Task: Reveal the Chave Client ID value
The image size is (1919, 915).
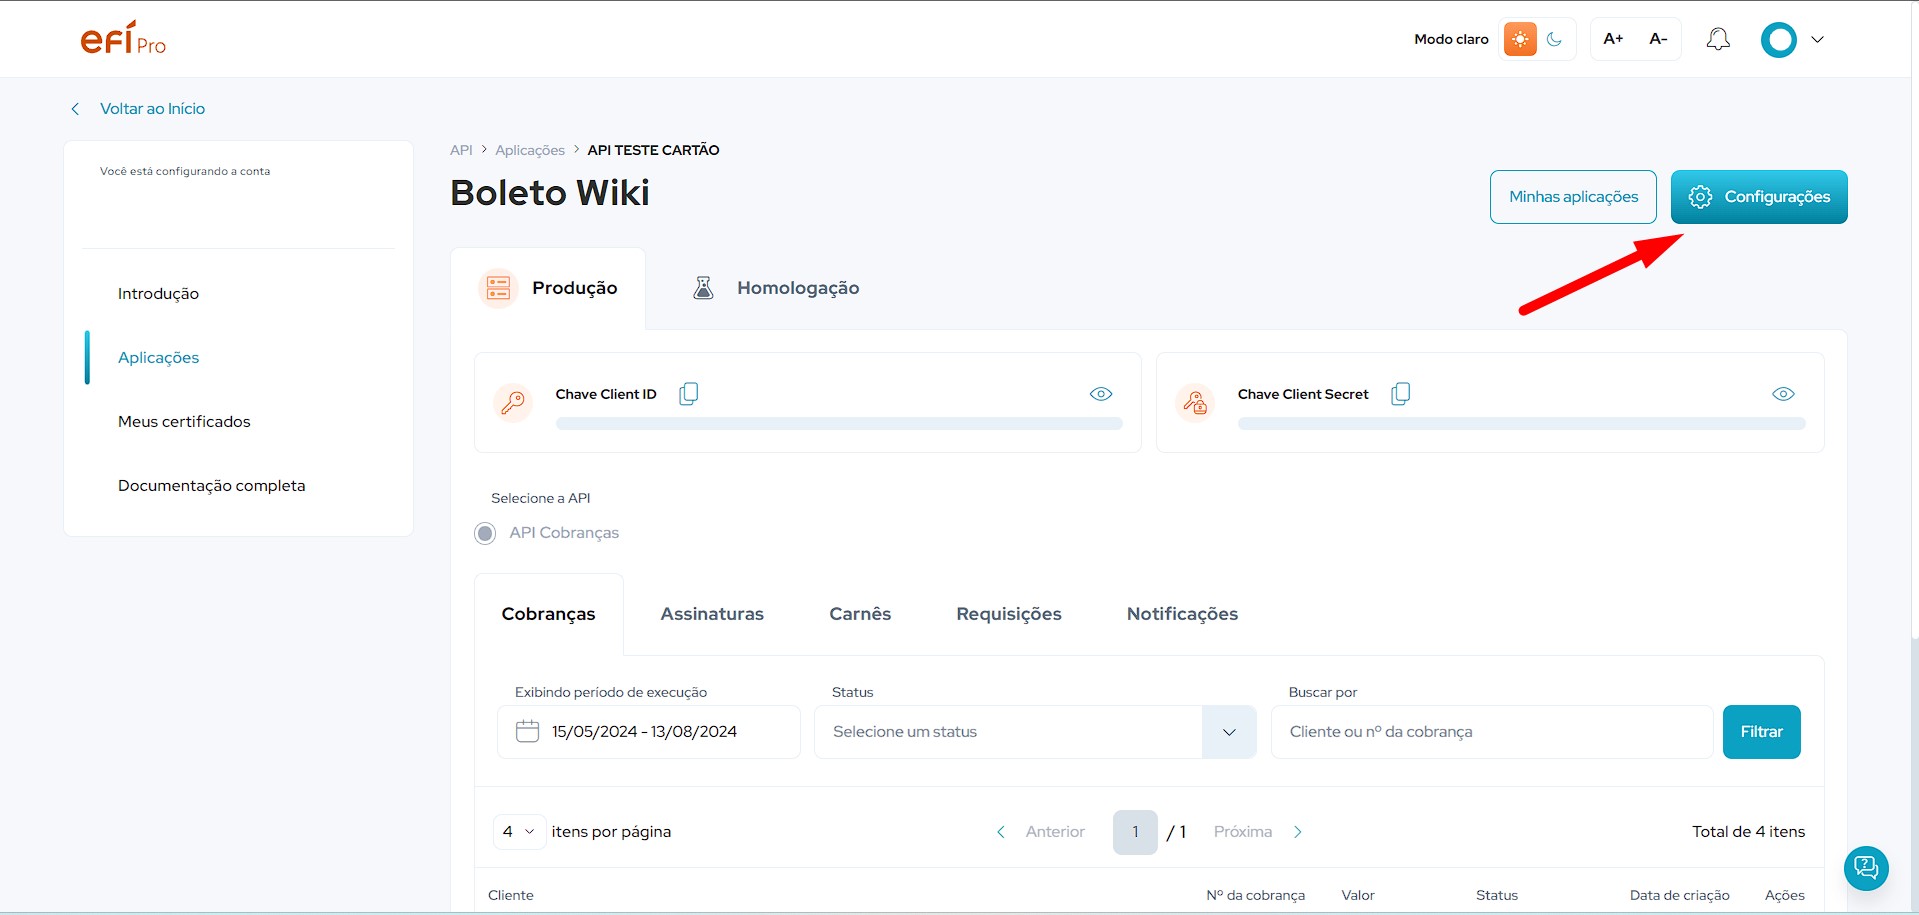Action: (1101, 394)
